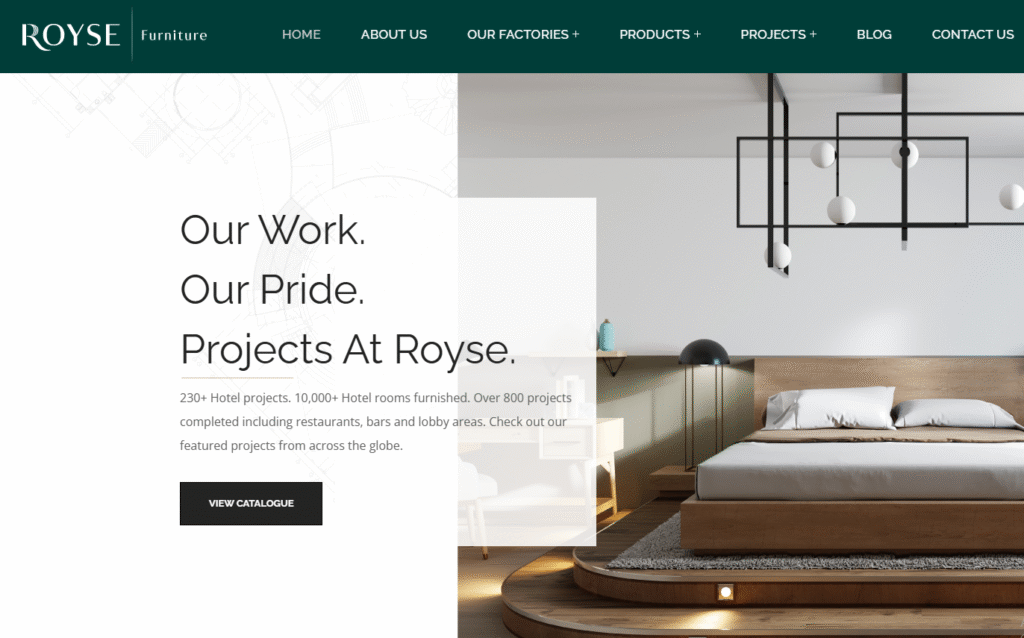Open the BLOG page
Image resolution: width=1024 pixels, height=638 pixels.
pyautogui.click(x=874, y=35)
